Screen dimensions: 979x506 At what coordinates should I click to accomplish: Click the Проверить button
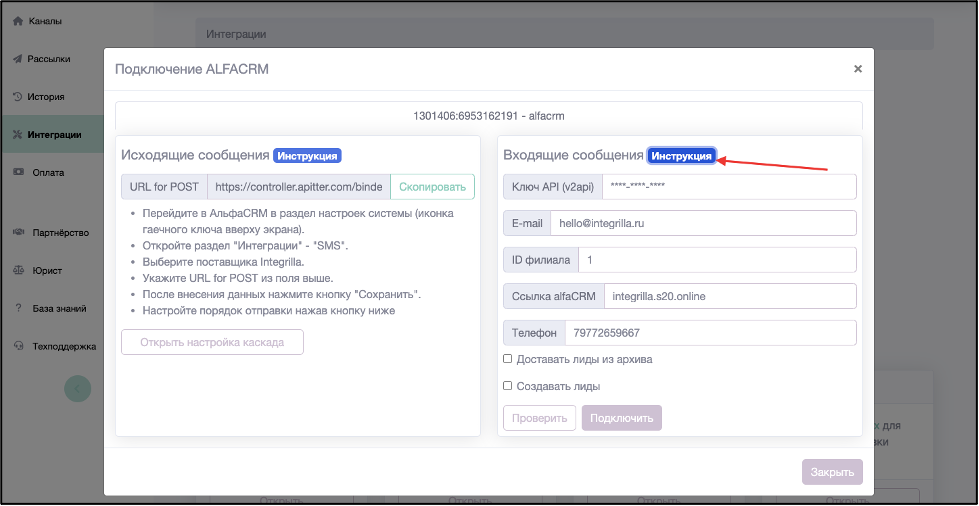pyautogui.click(x=539, y=418)
